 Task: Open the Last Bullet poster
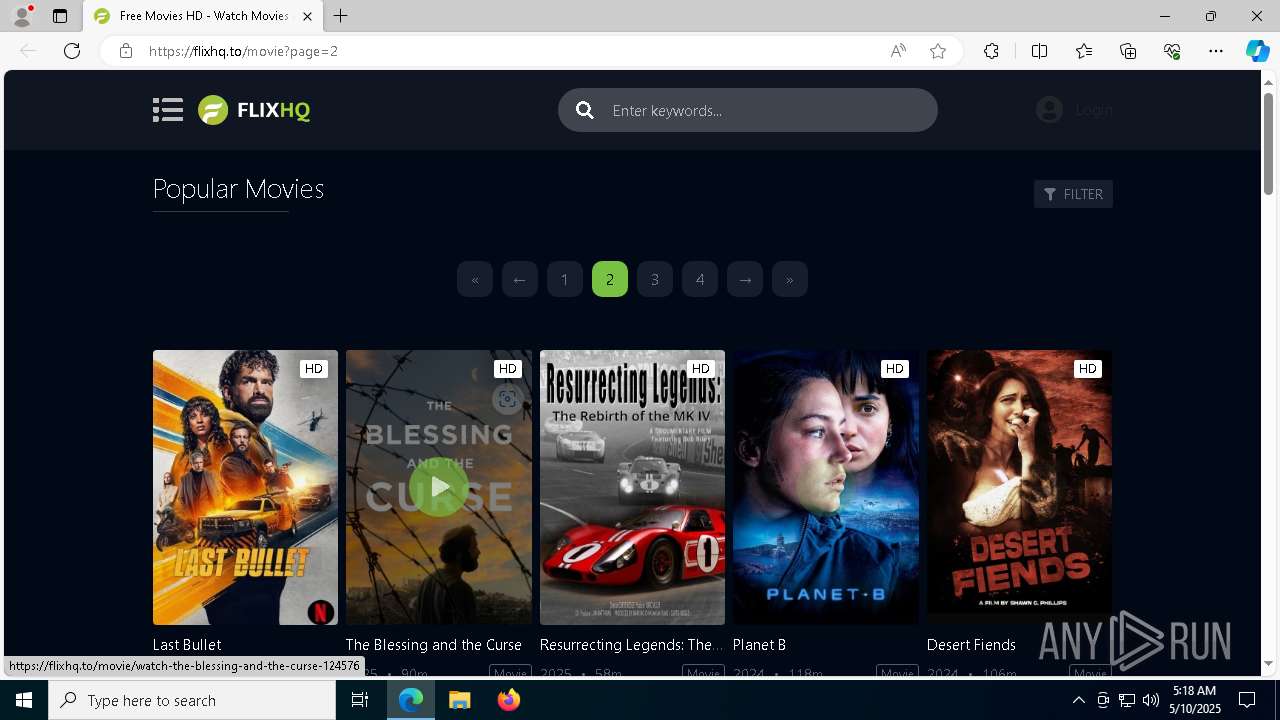pos(245,487)
